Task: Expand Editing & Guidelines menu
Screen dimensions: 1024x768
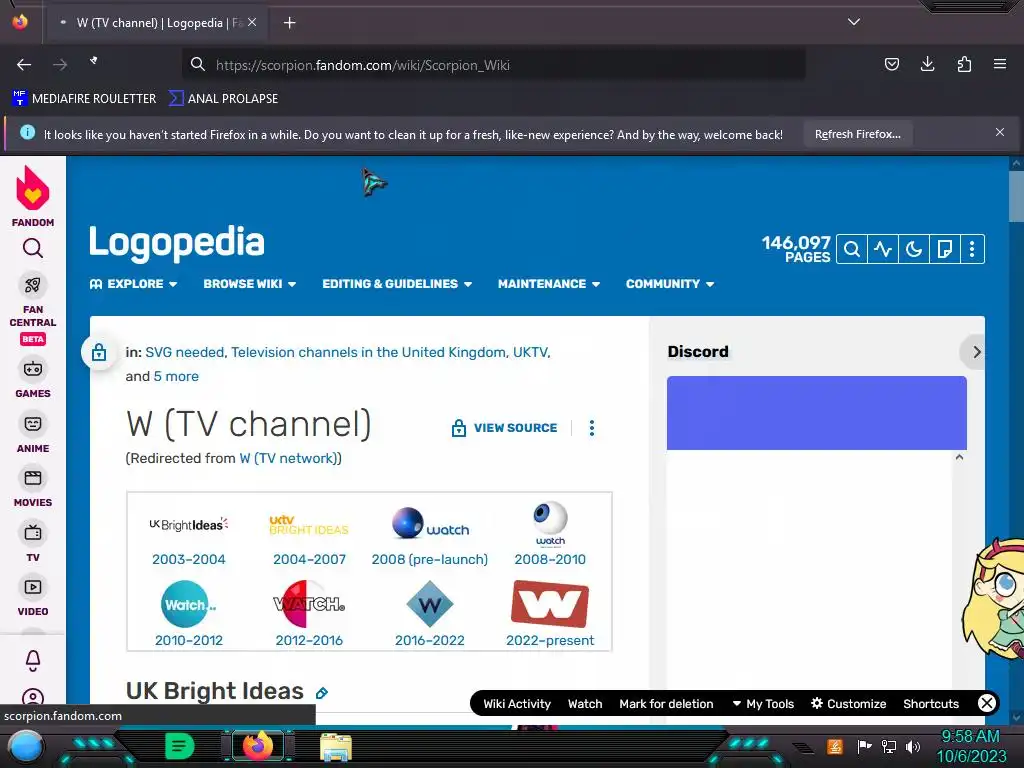Action: 397,284
